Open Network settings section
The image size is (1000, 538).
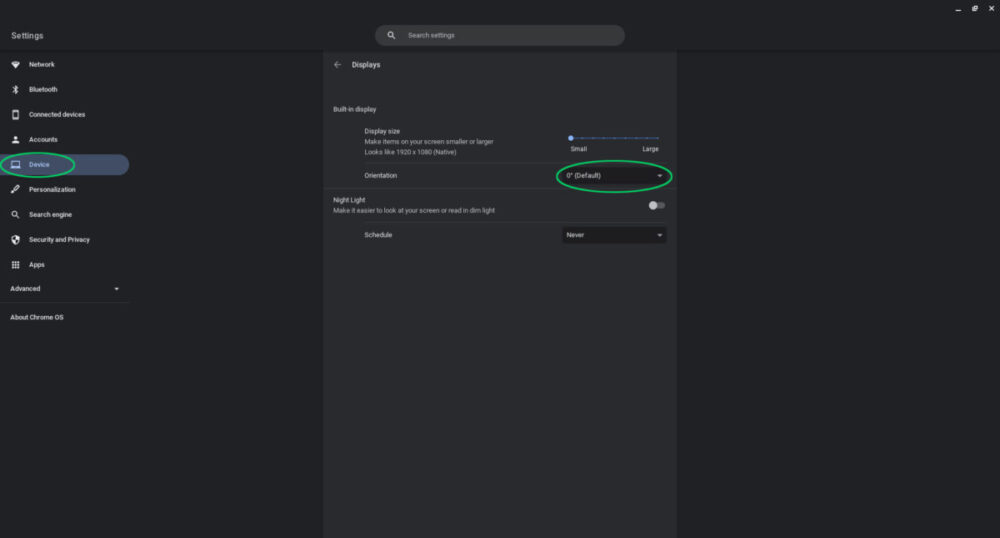[x=41, y=64]
